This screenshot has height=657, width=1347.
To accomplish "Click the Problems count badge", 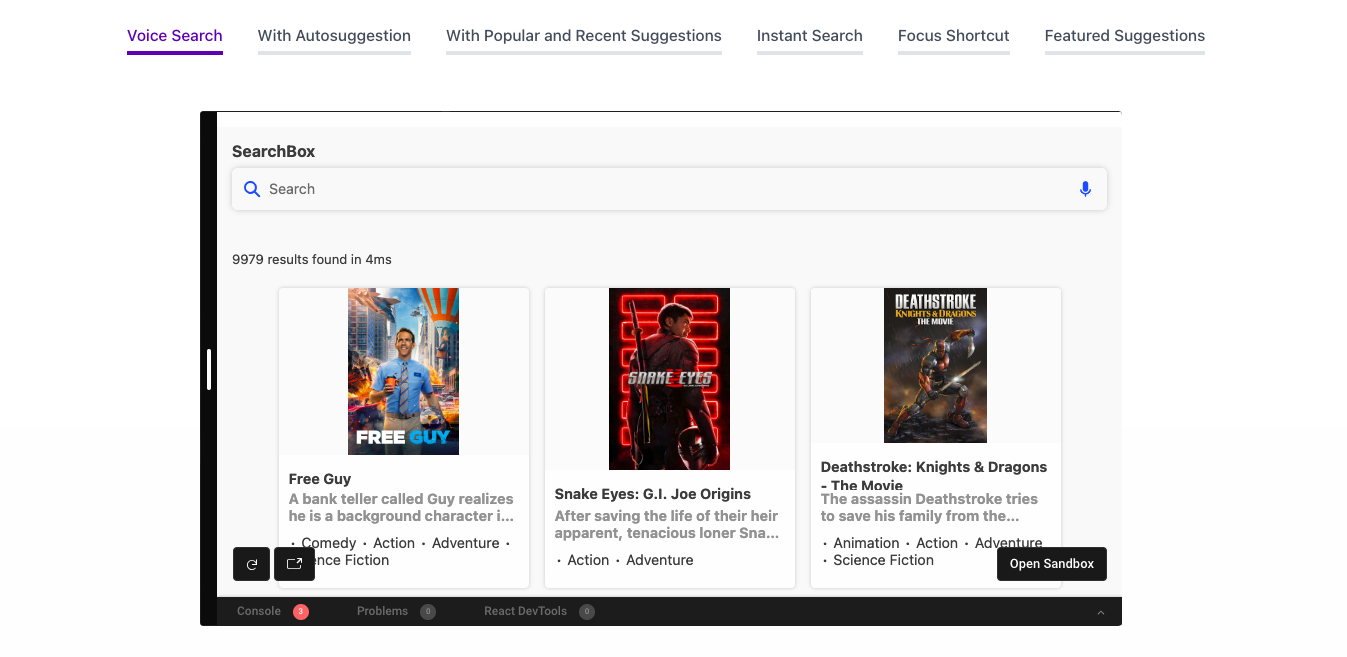I will pyautogui.click(x=428, y=611).
